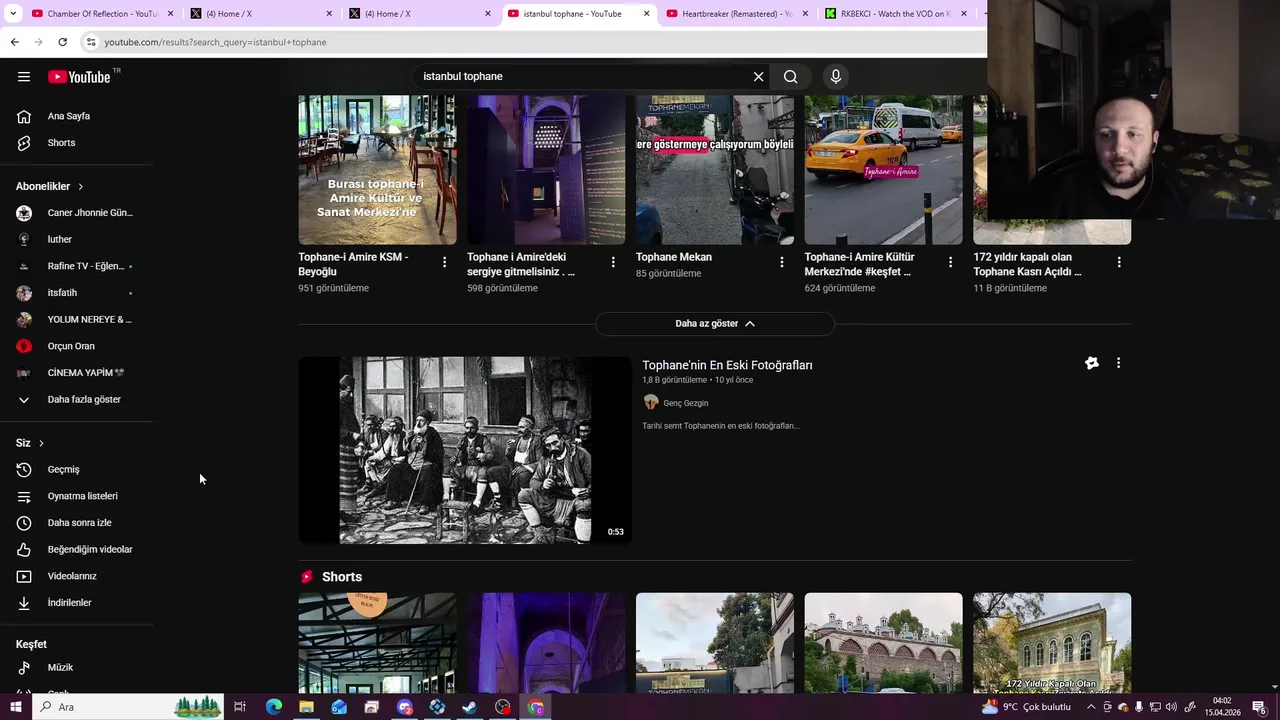Open options for 172 yıldır kapalı short

[x=1119, y=262]
